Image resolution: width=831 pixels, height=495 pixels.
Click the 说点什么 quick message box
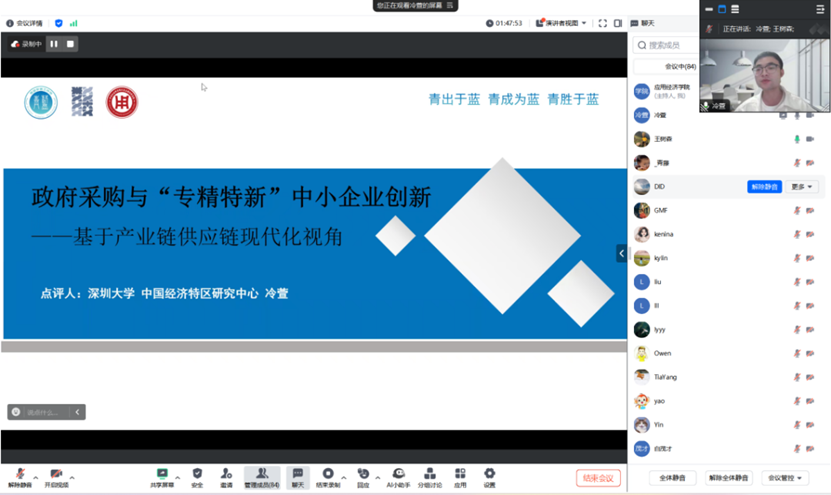(x=42, y=412)
